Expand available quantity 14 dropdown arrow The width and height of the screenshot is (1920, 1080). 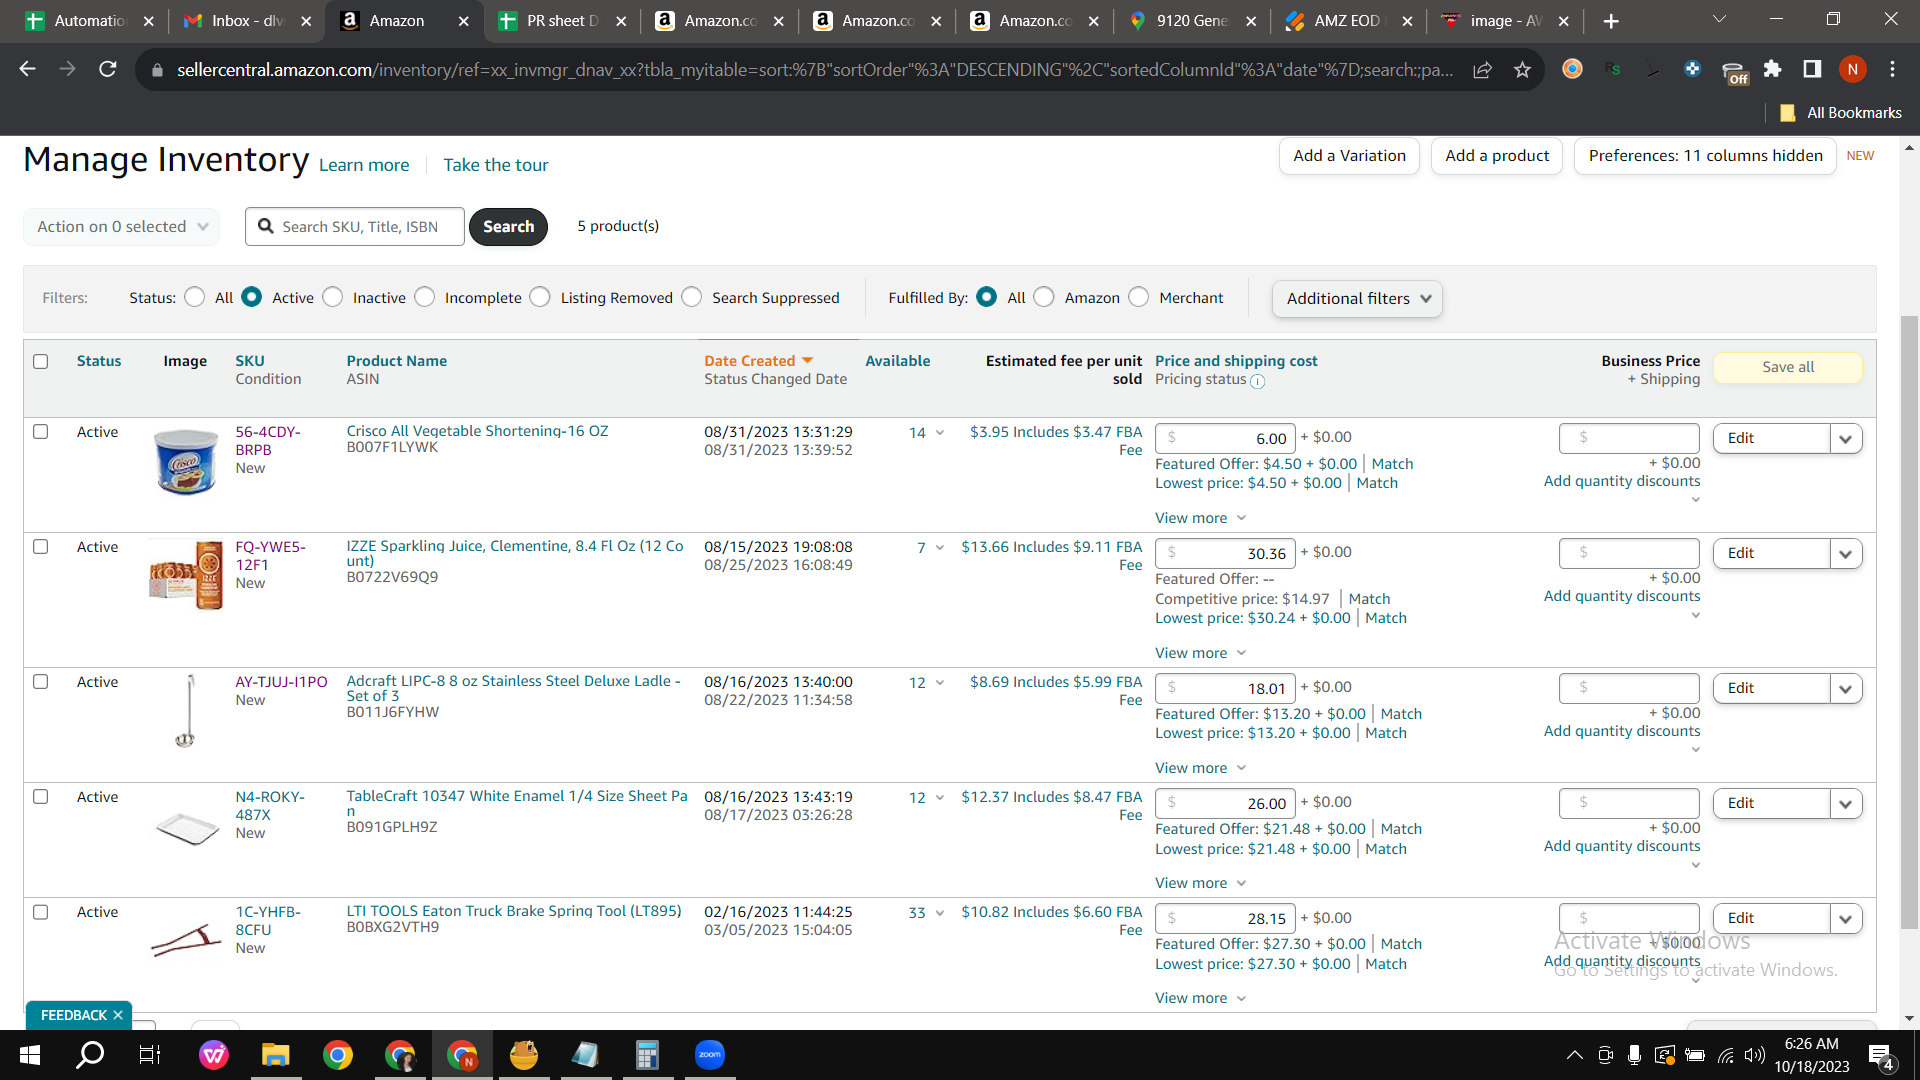[940, 433]
